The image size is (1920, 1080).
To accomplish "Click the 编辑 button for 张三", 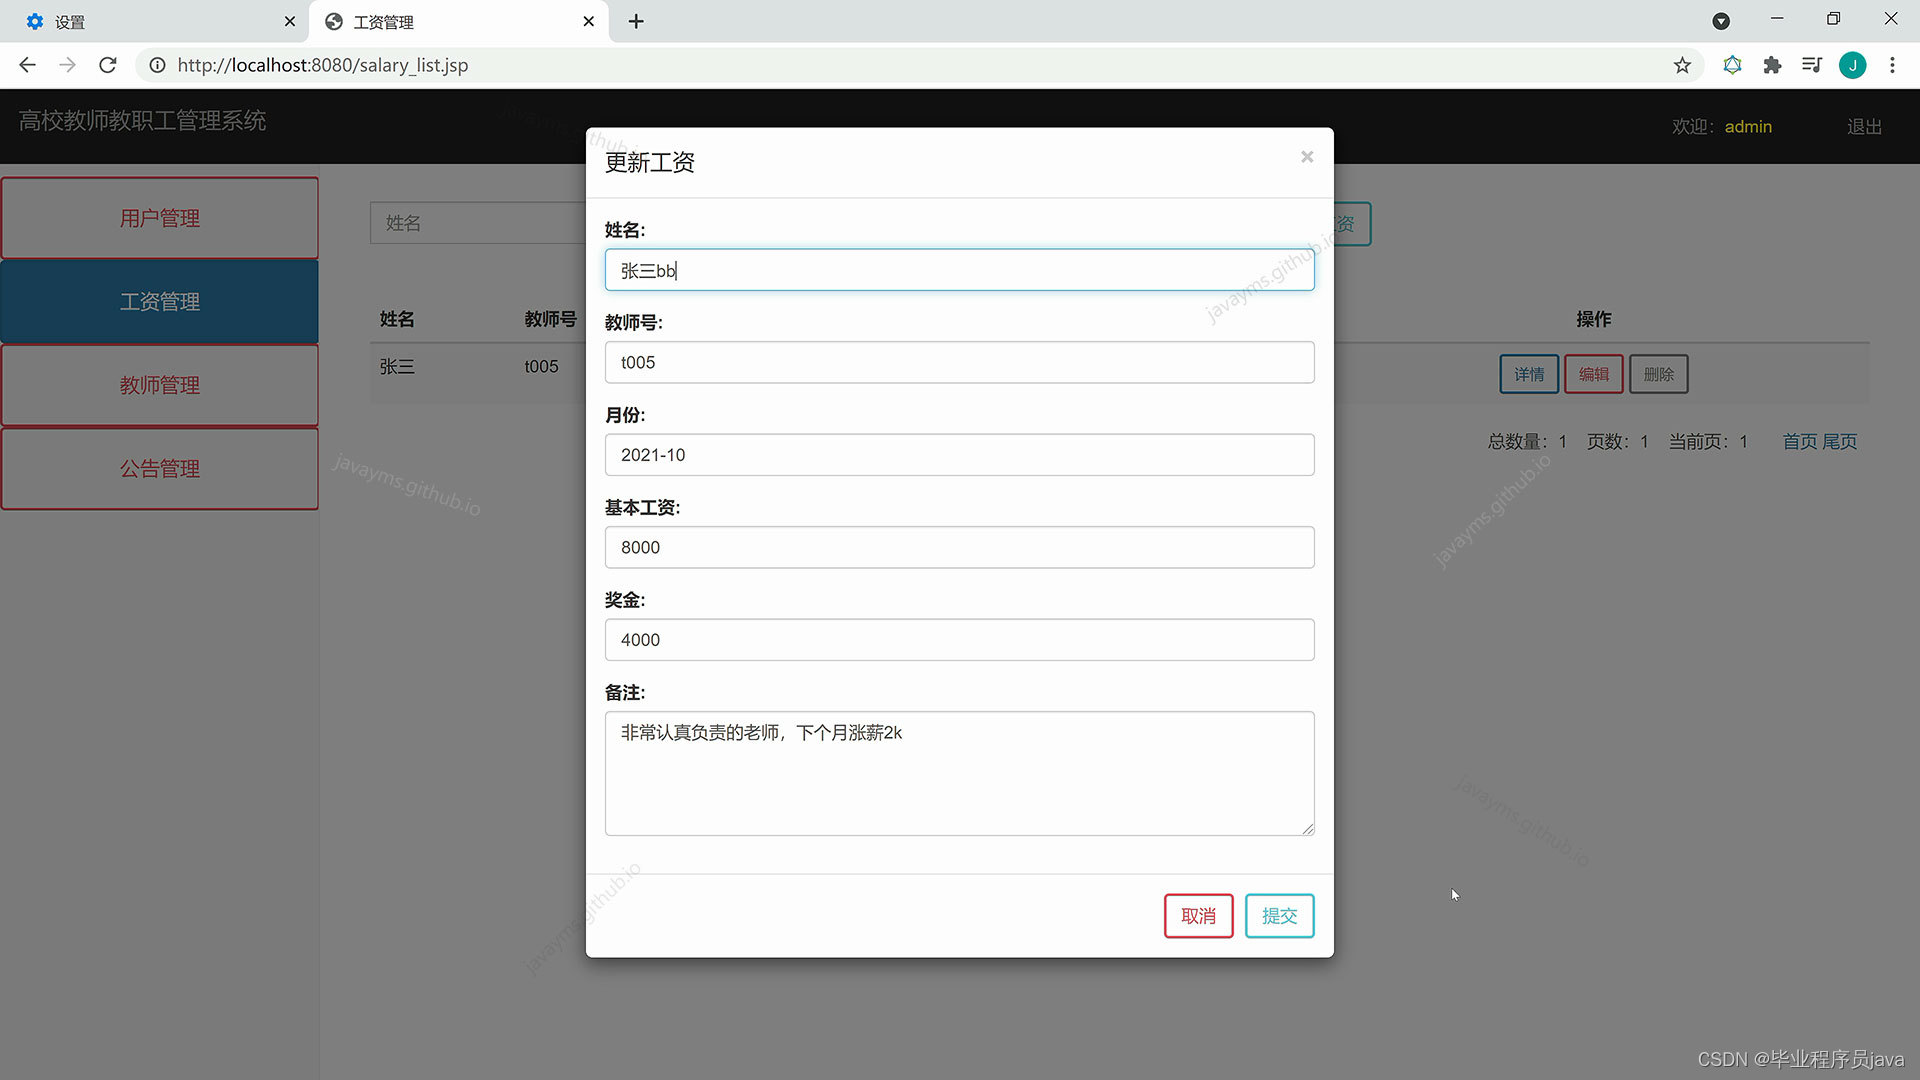I will pyautogui.click(x=1594, y=374).
